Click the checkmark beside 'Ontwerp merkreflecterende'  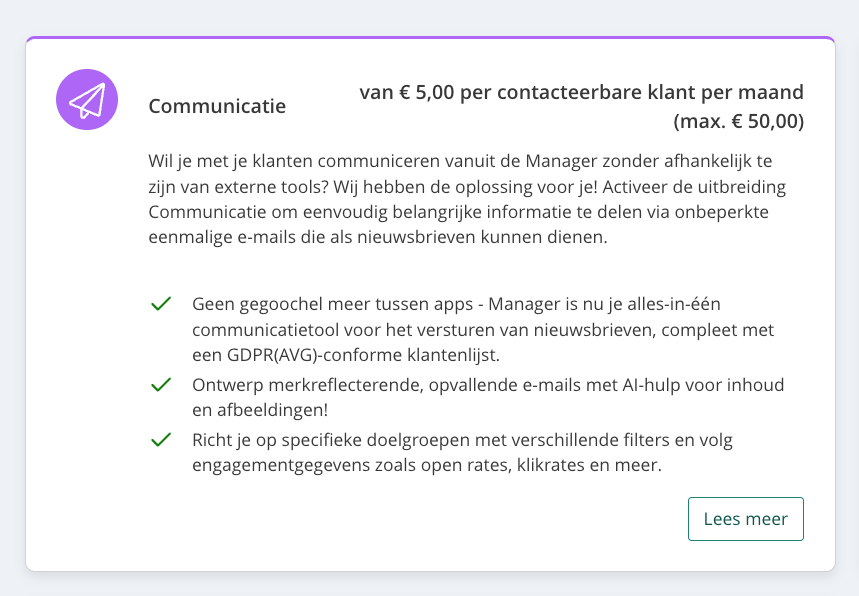click(x=160, y=385)
